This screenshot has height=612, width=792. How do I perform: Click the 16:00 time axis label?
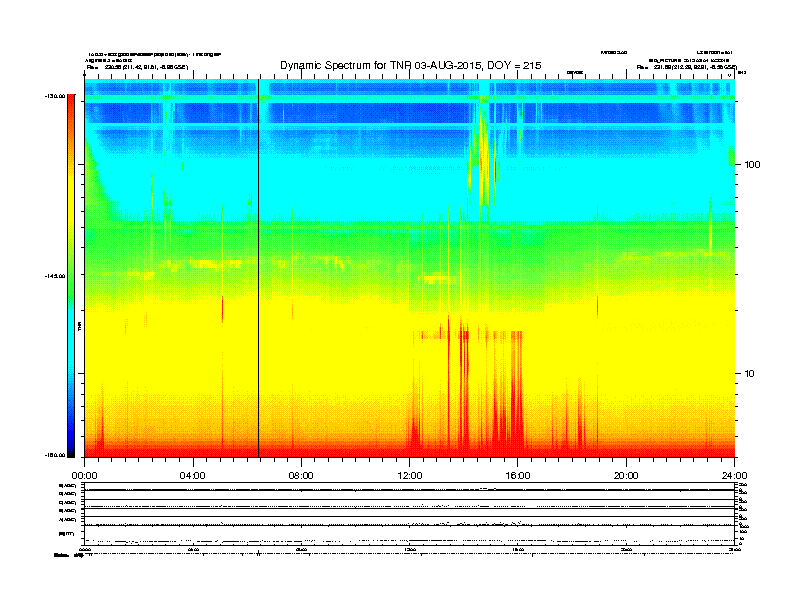(x=518, y=476)
